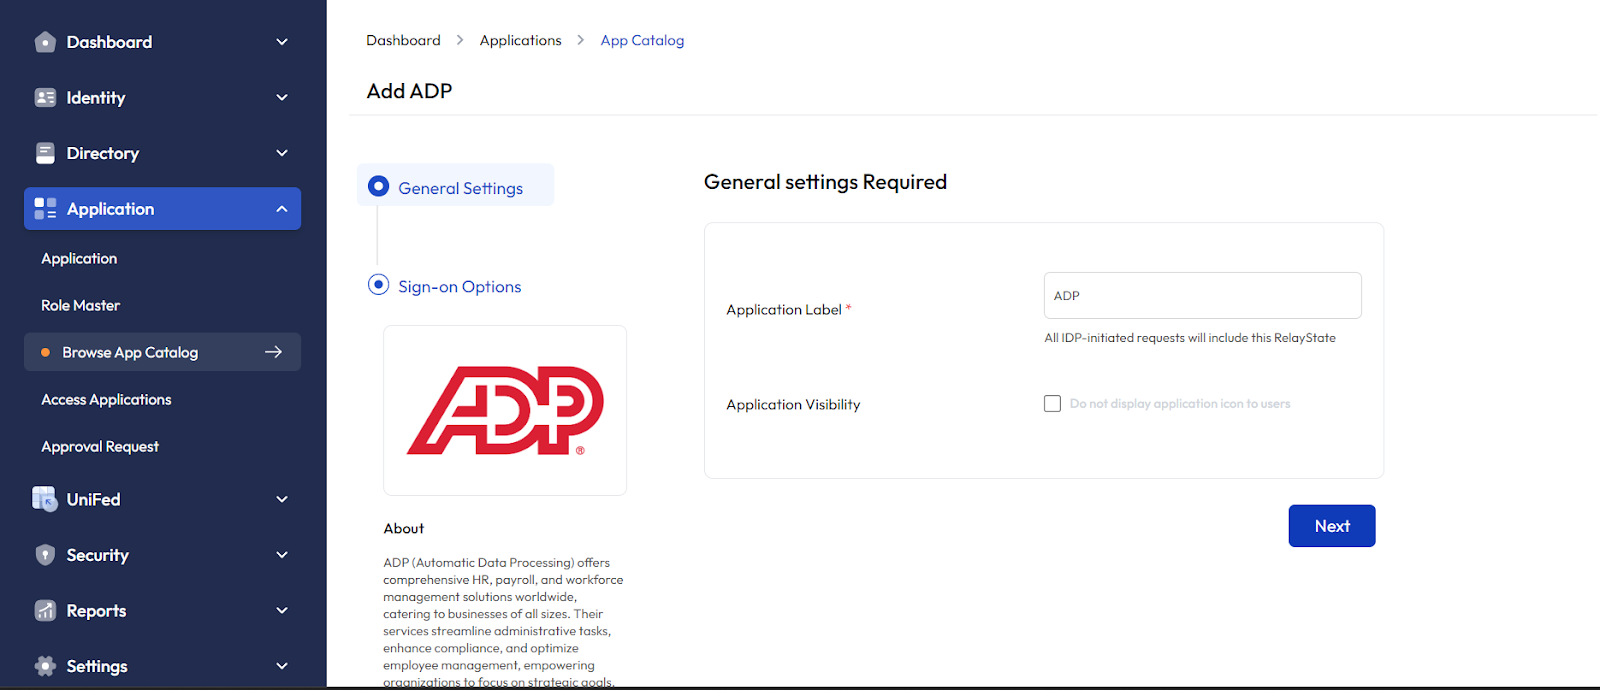Click the Identity card icon in sidebar

45,97
